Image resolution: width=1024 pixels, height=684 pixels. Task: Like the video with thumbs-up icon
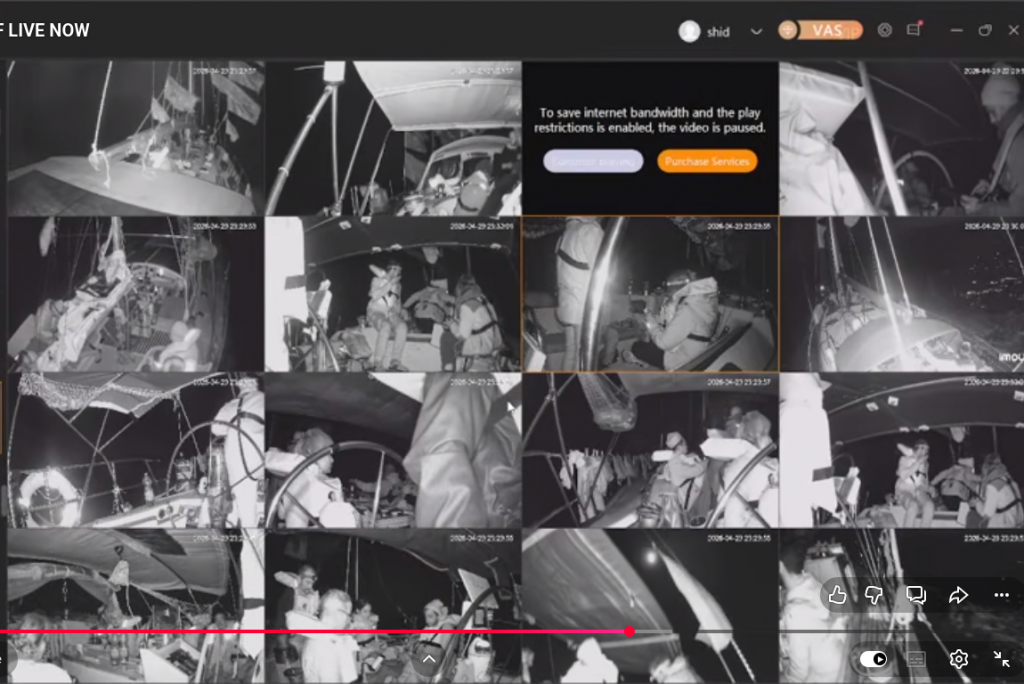[838, 595]
